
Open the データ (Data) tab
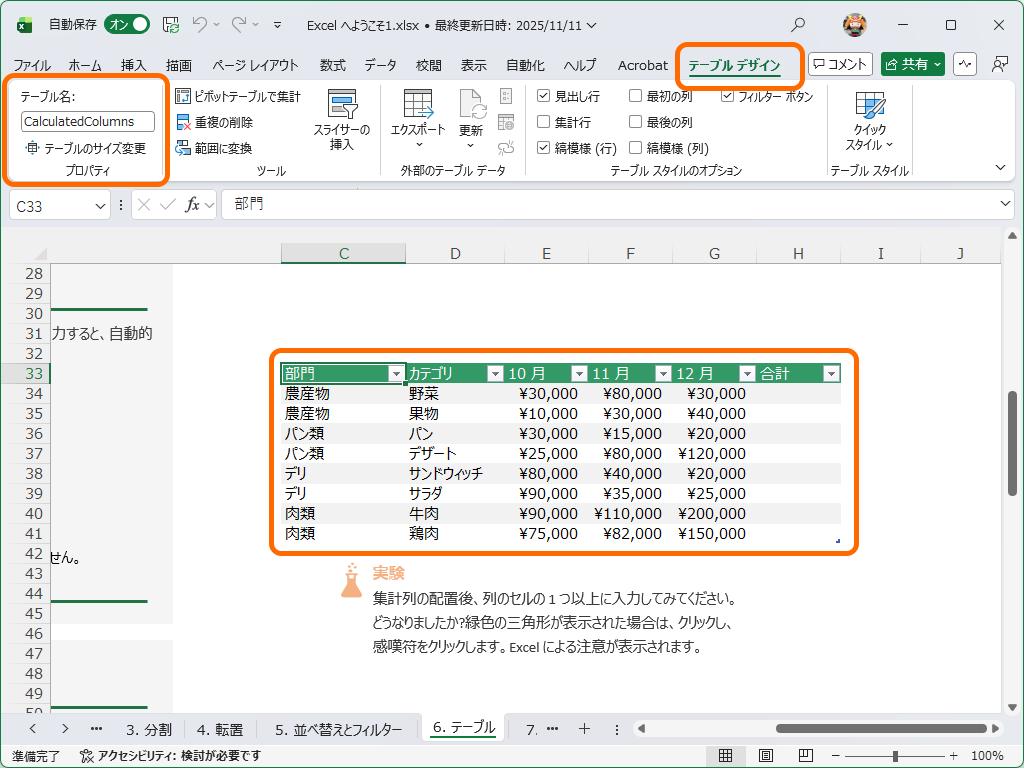coord(381,65)
